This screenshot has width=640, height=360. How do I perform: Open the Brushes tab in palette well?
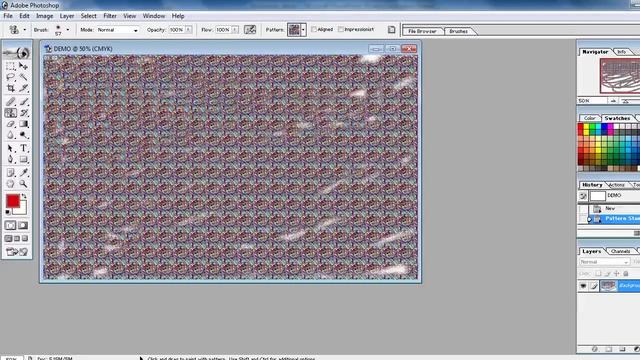458,31
